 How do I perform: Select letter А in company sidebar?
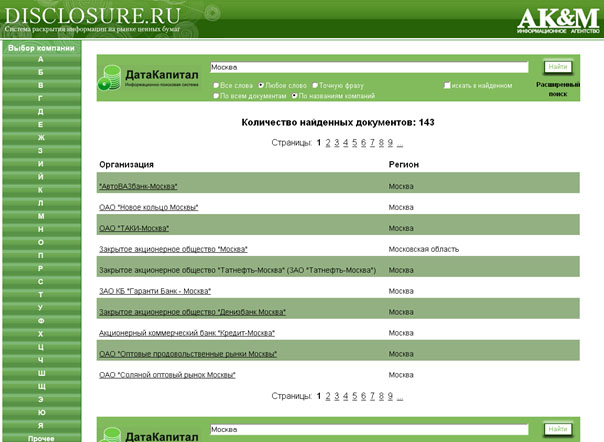click(x=41, y=59)
